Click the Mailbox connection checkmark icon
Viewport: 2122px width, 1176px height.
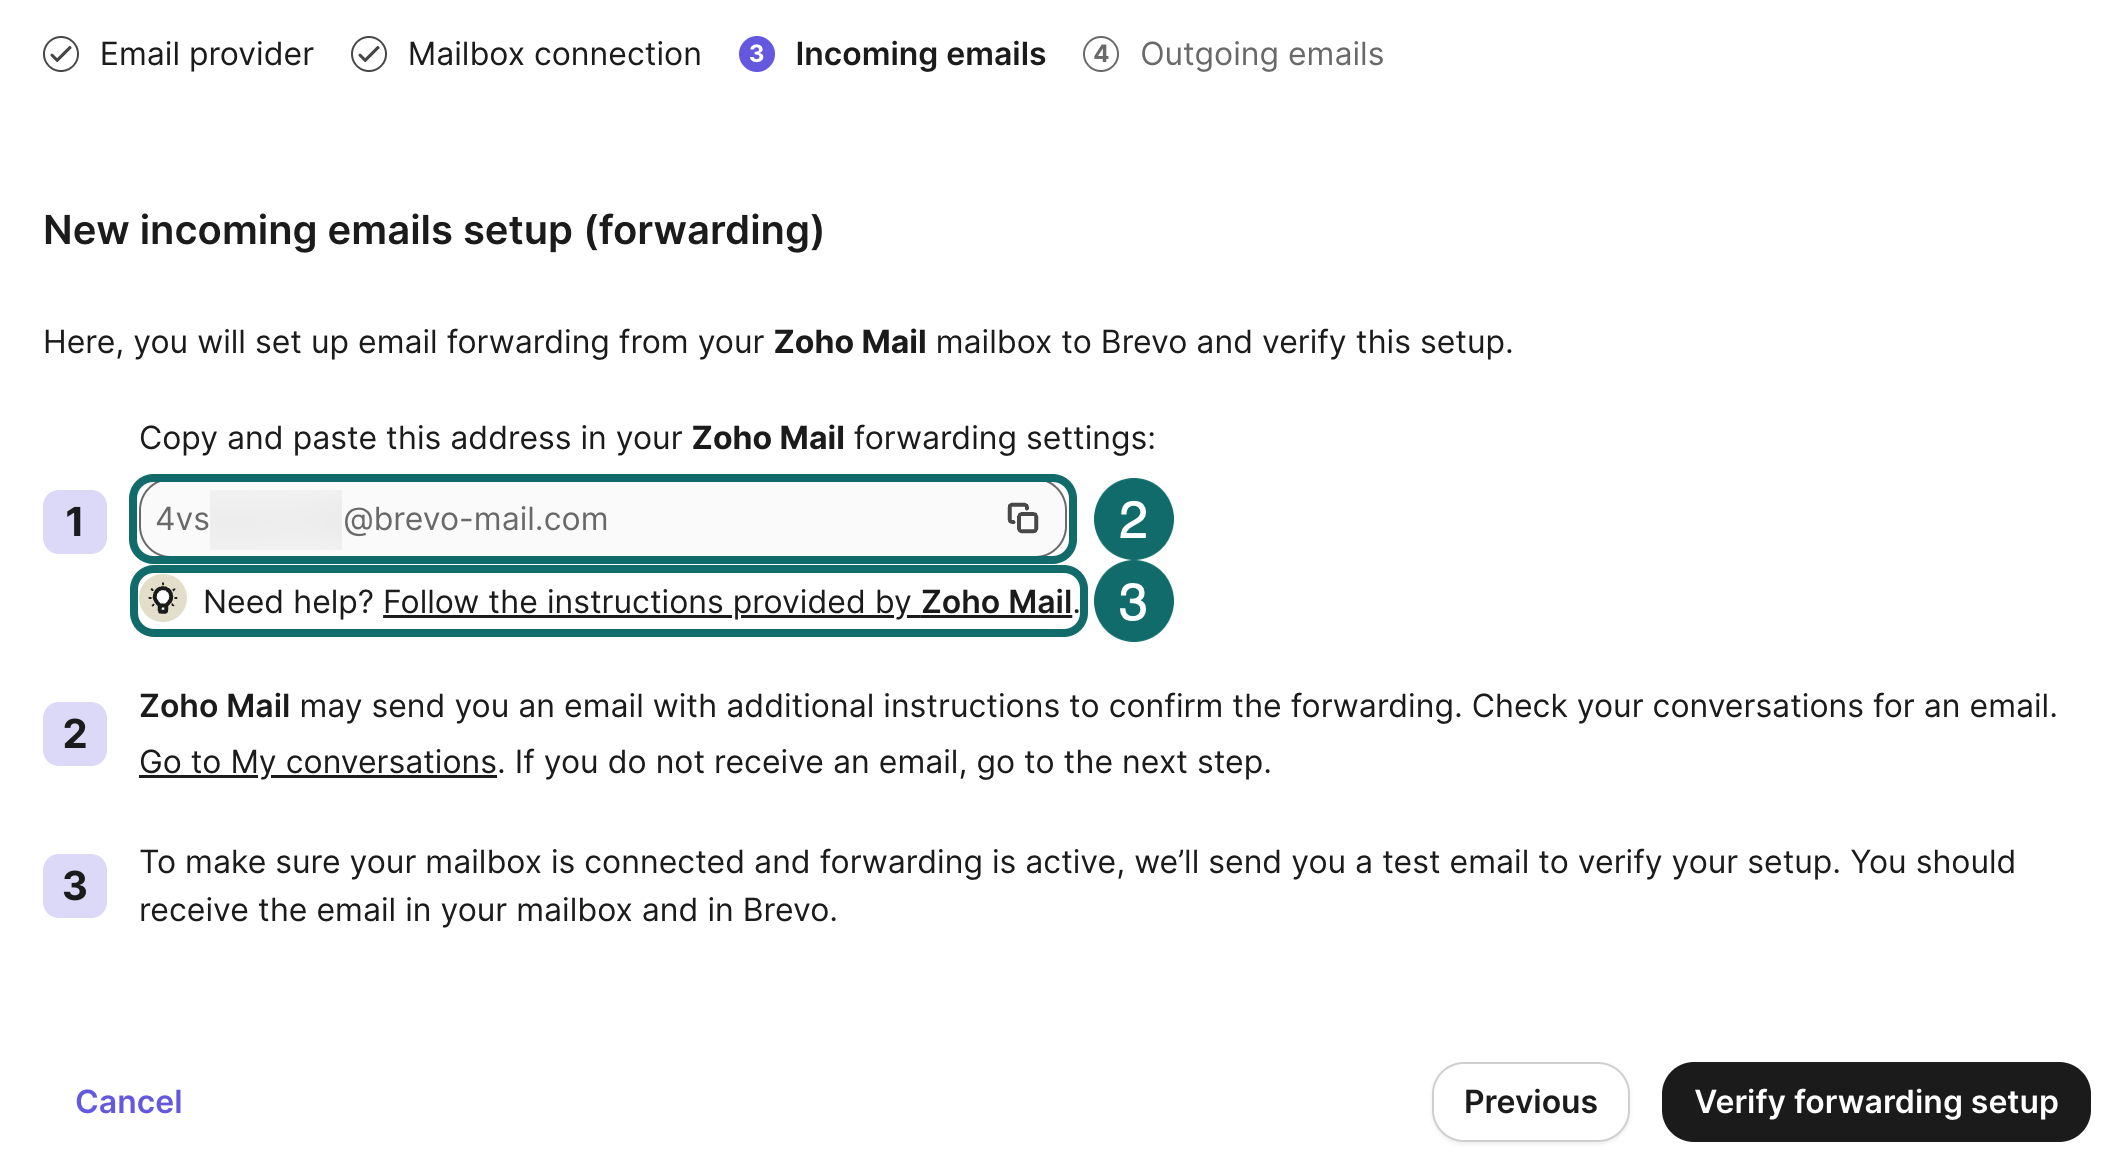(369, 54)
